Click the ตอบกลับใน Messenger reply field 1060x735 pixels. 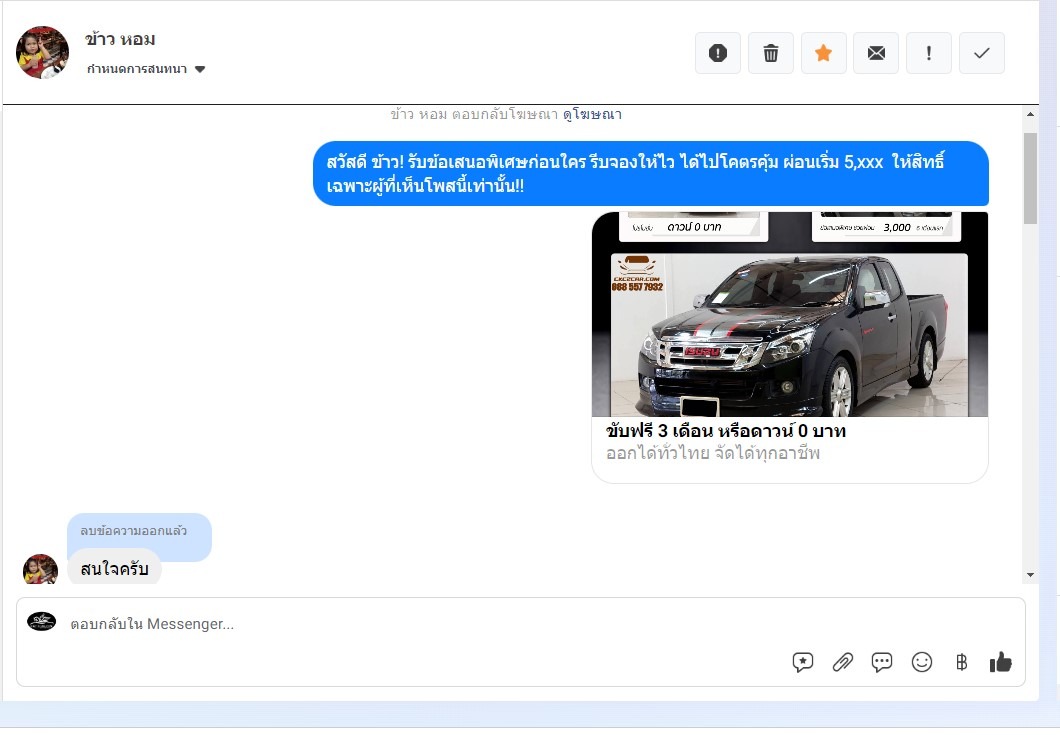click(400, 624)
